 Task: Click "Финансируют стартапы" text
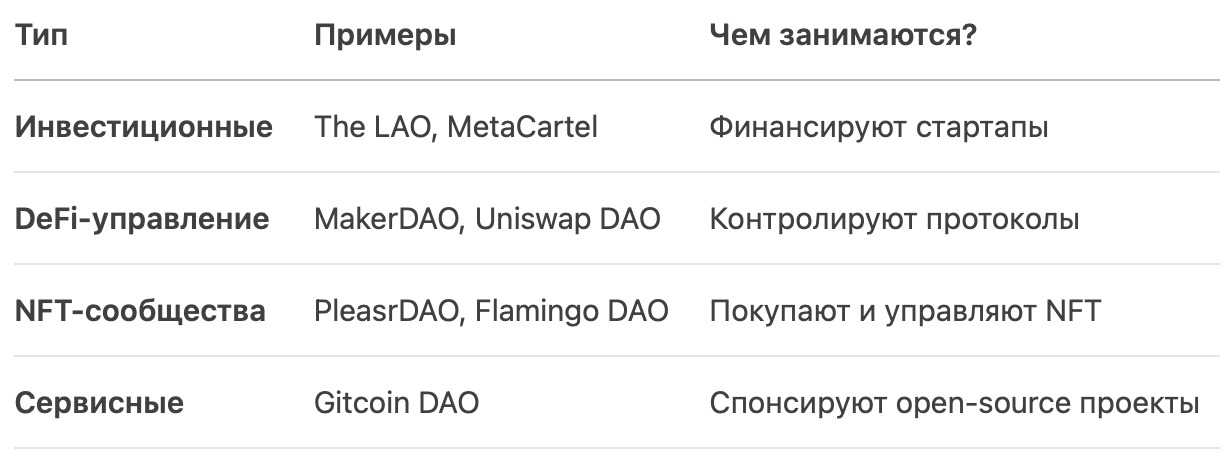(x=879, y=127)
